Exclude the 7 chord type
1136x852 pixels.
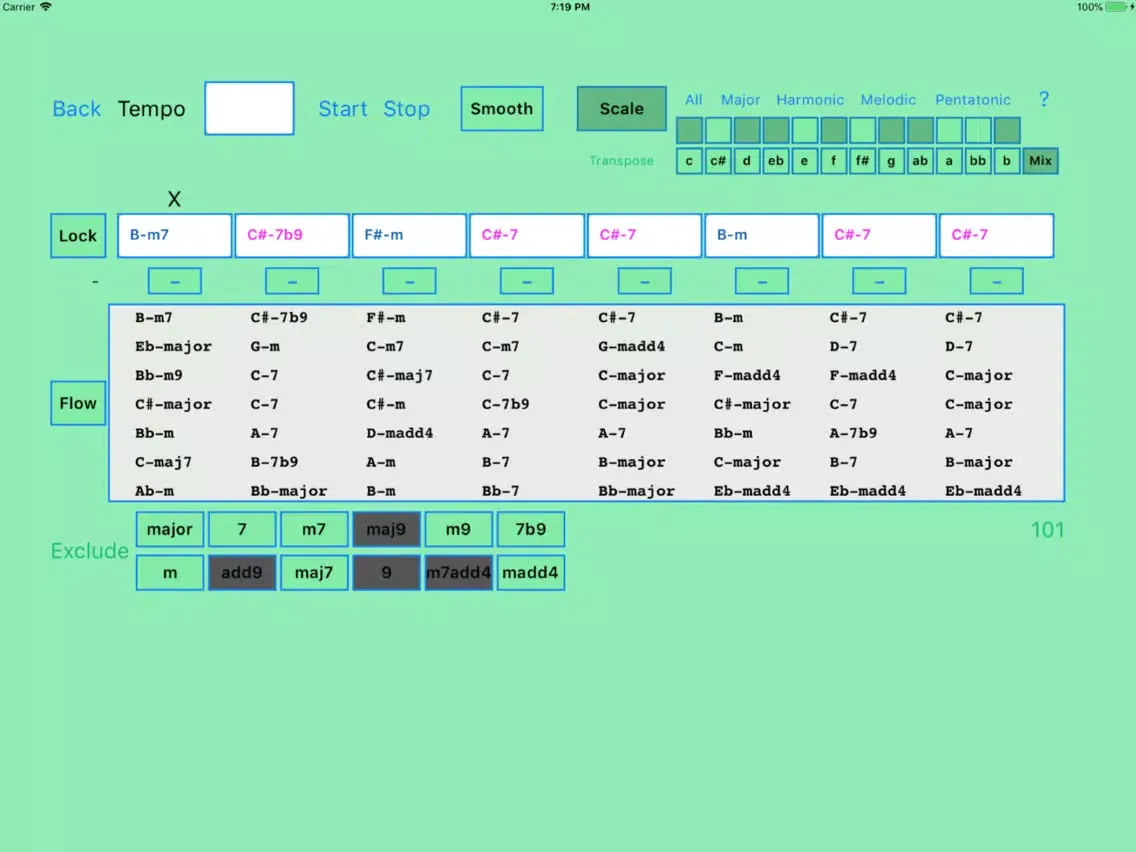click(242, 530)
